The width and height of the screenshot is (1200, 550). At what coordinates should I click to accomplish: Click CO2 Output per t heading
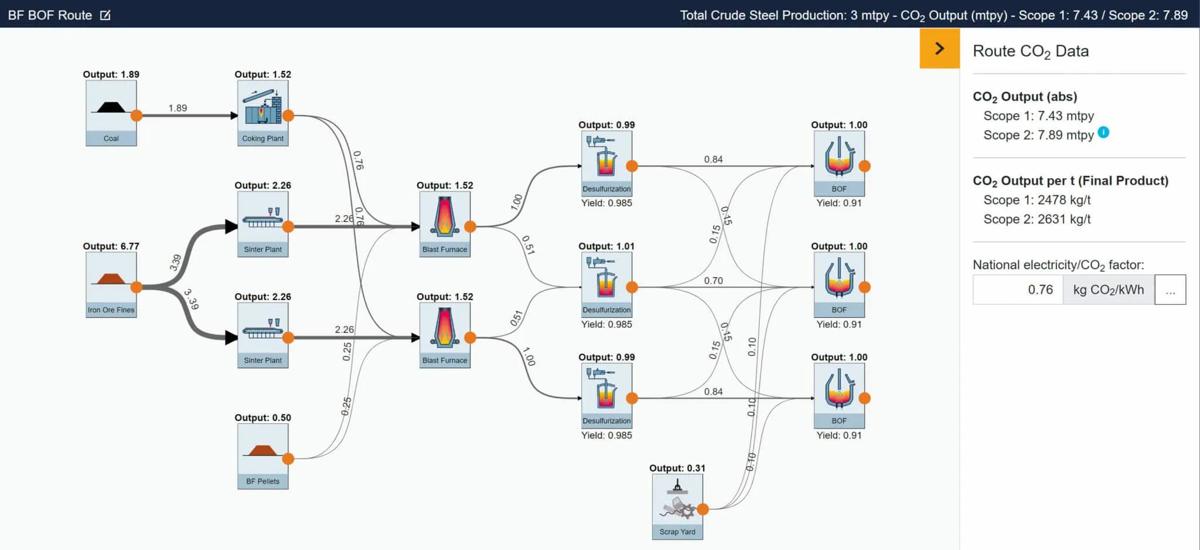[1071, 181]
